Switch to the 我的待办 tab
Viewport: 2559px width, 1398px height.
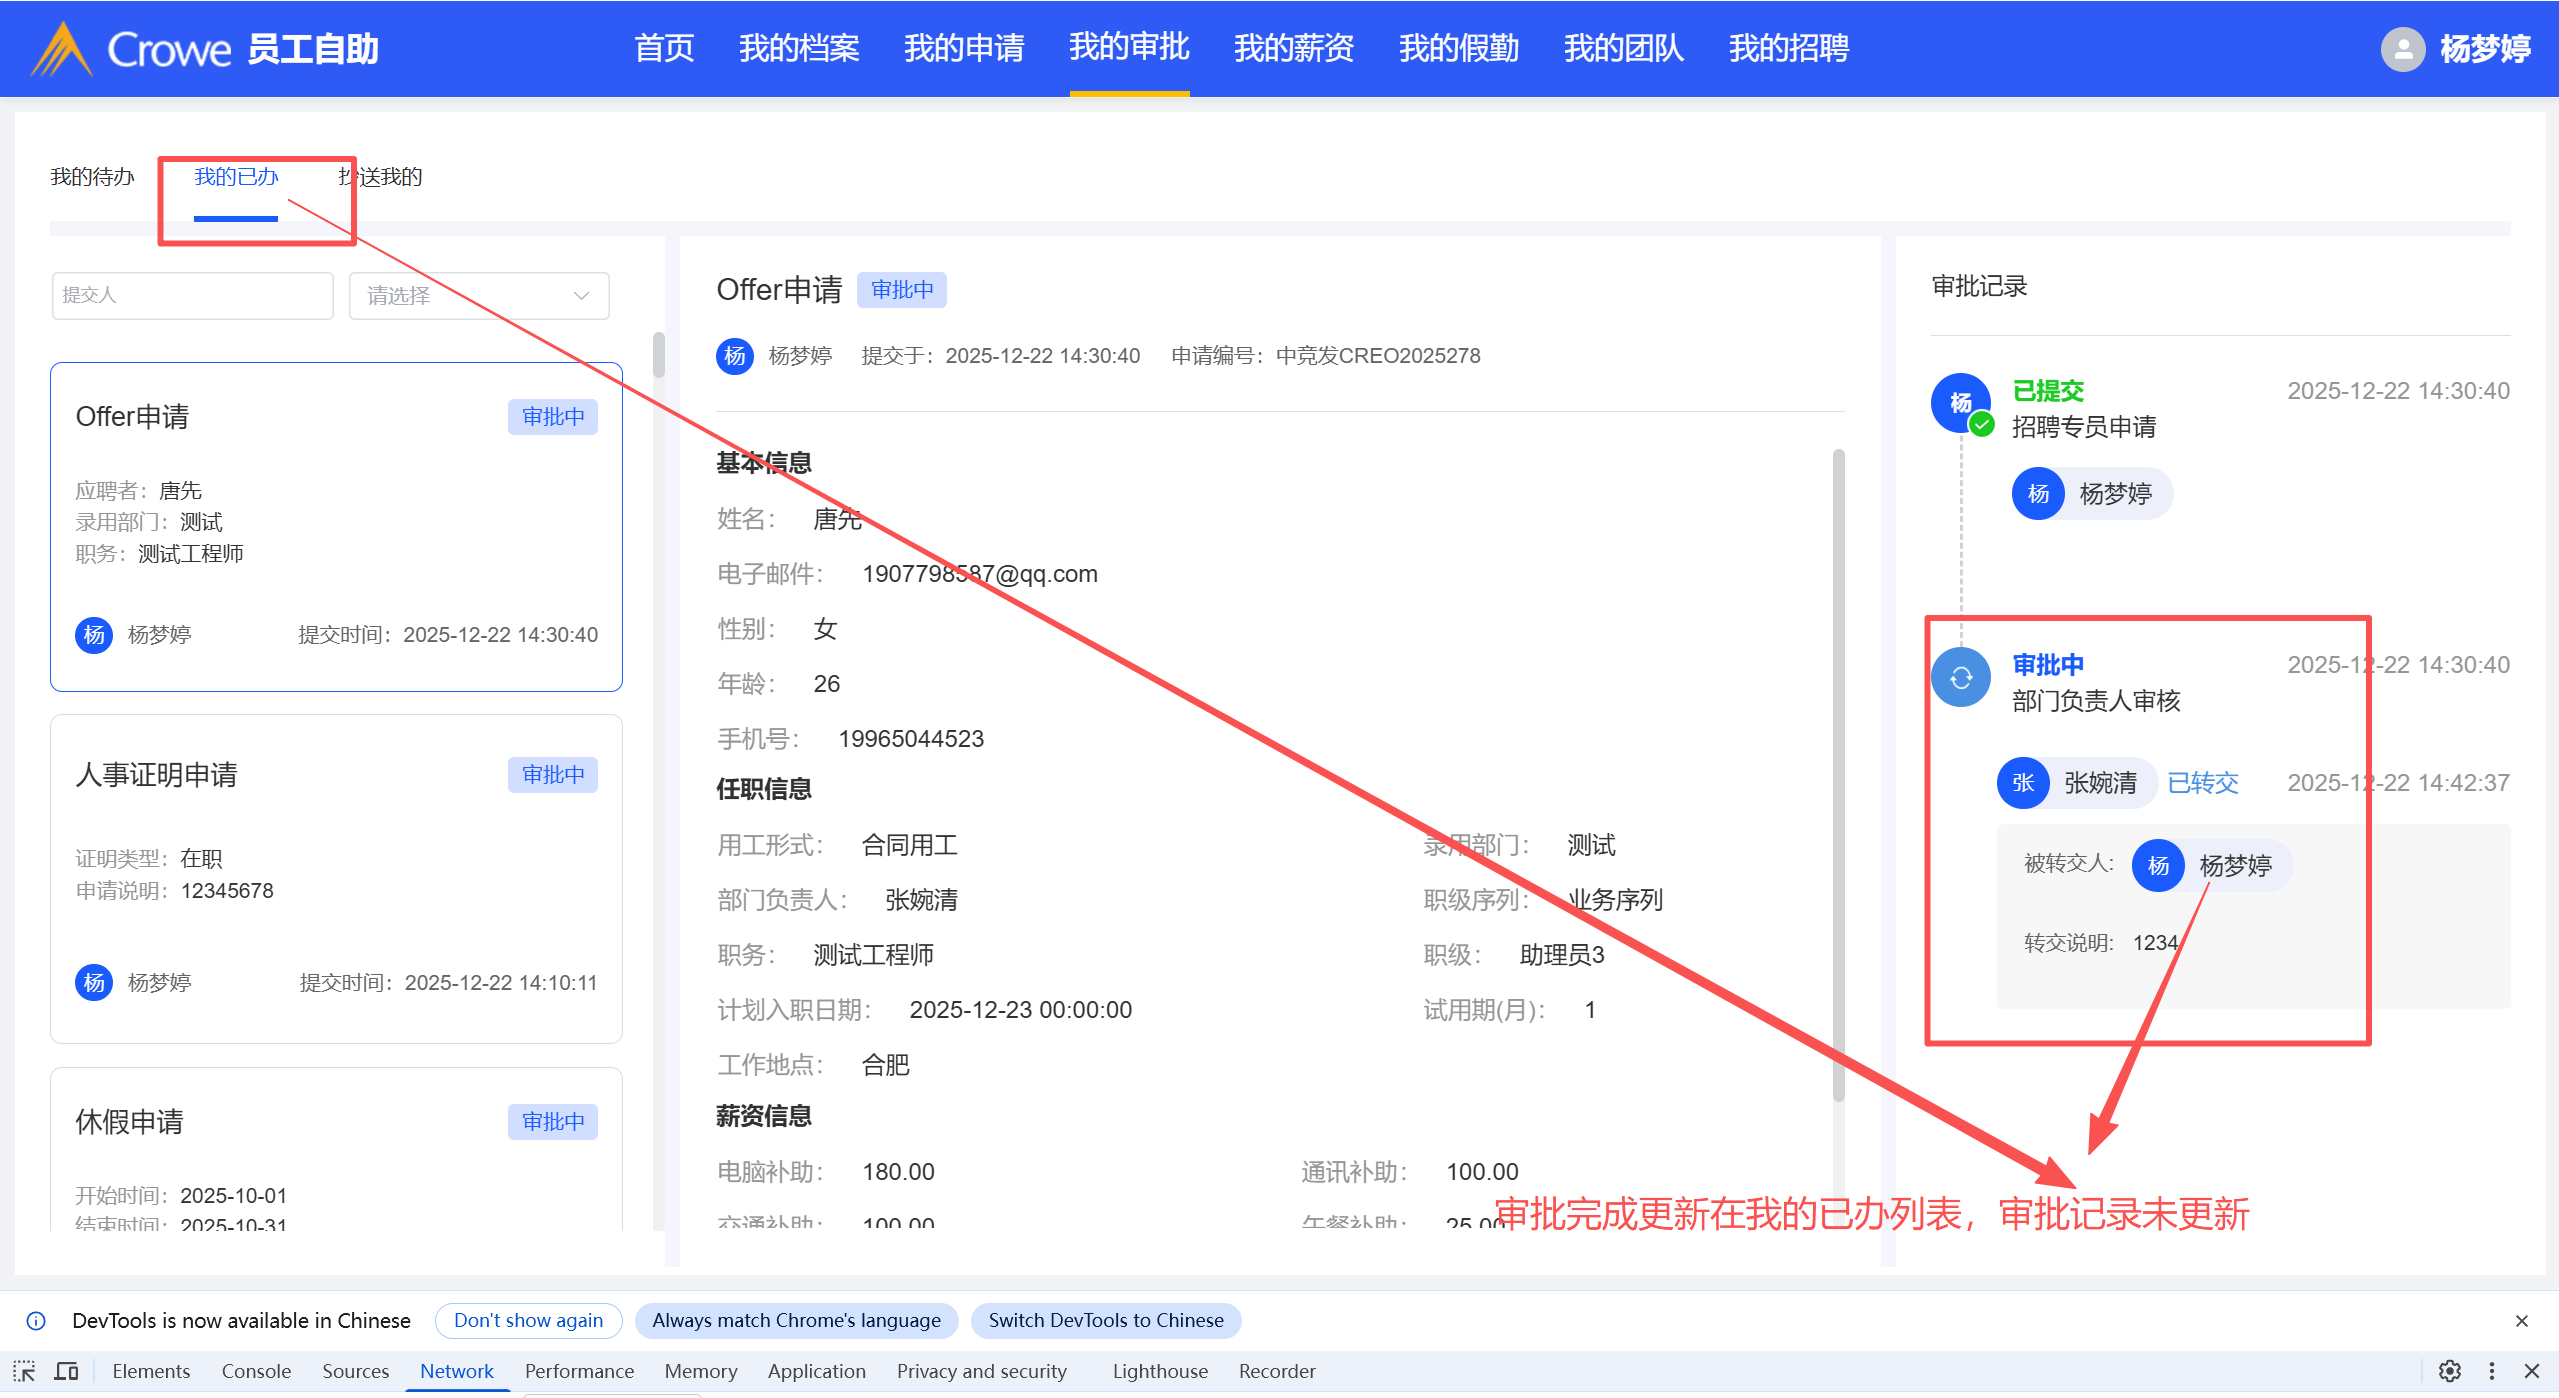[92, 177]
